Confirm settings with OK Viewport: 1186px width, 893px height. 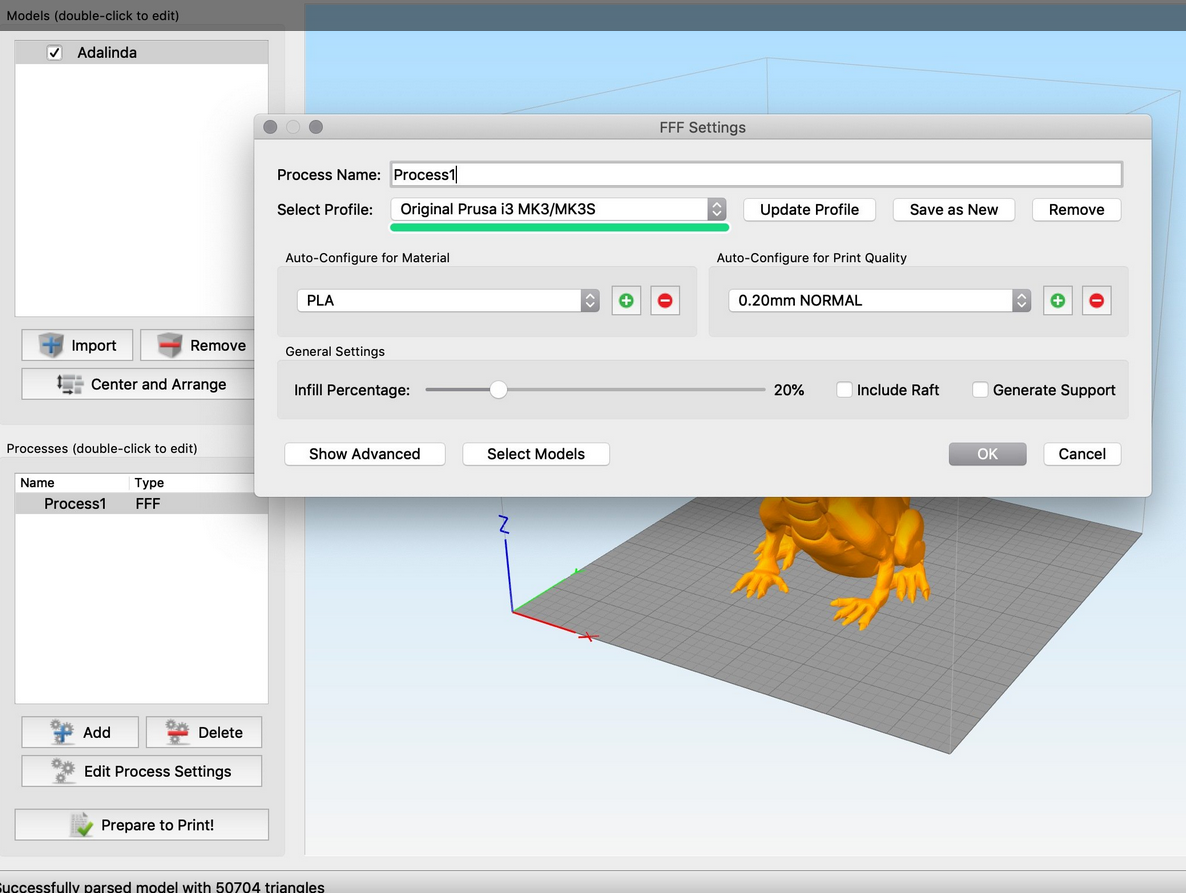click(987, 454)
